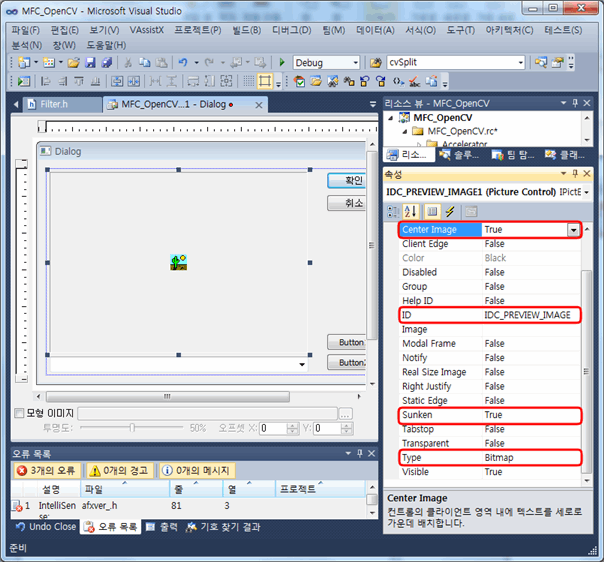Viewport: 604px width, 562px height.
Task: Toggle the 3개의 오류 errors filter
Action: point(48,470)
